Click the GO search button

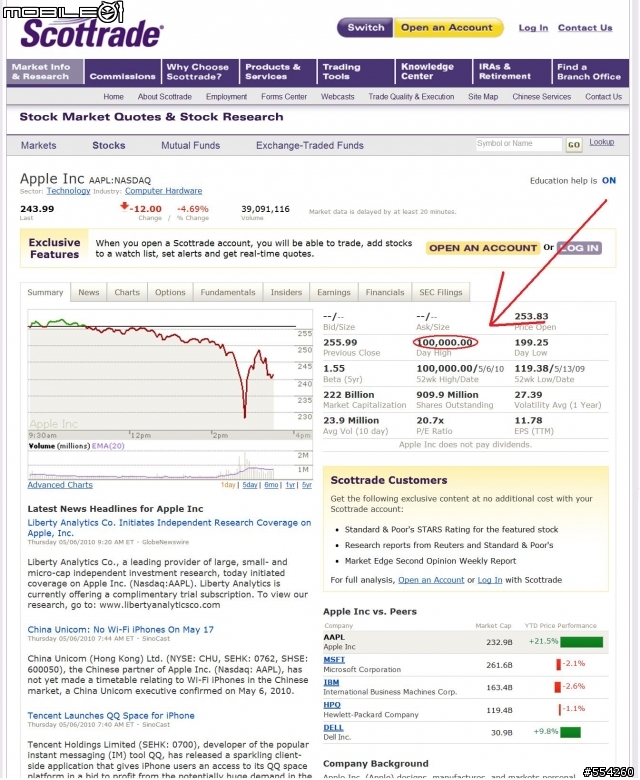point(574,145)
